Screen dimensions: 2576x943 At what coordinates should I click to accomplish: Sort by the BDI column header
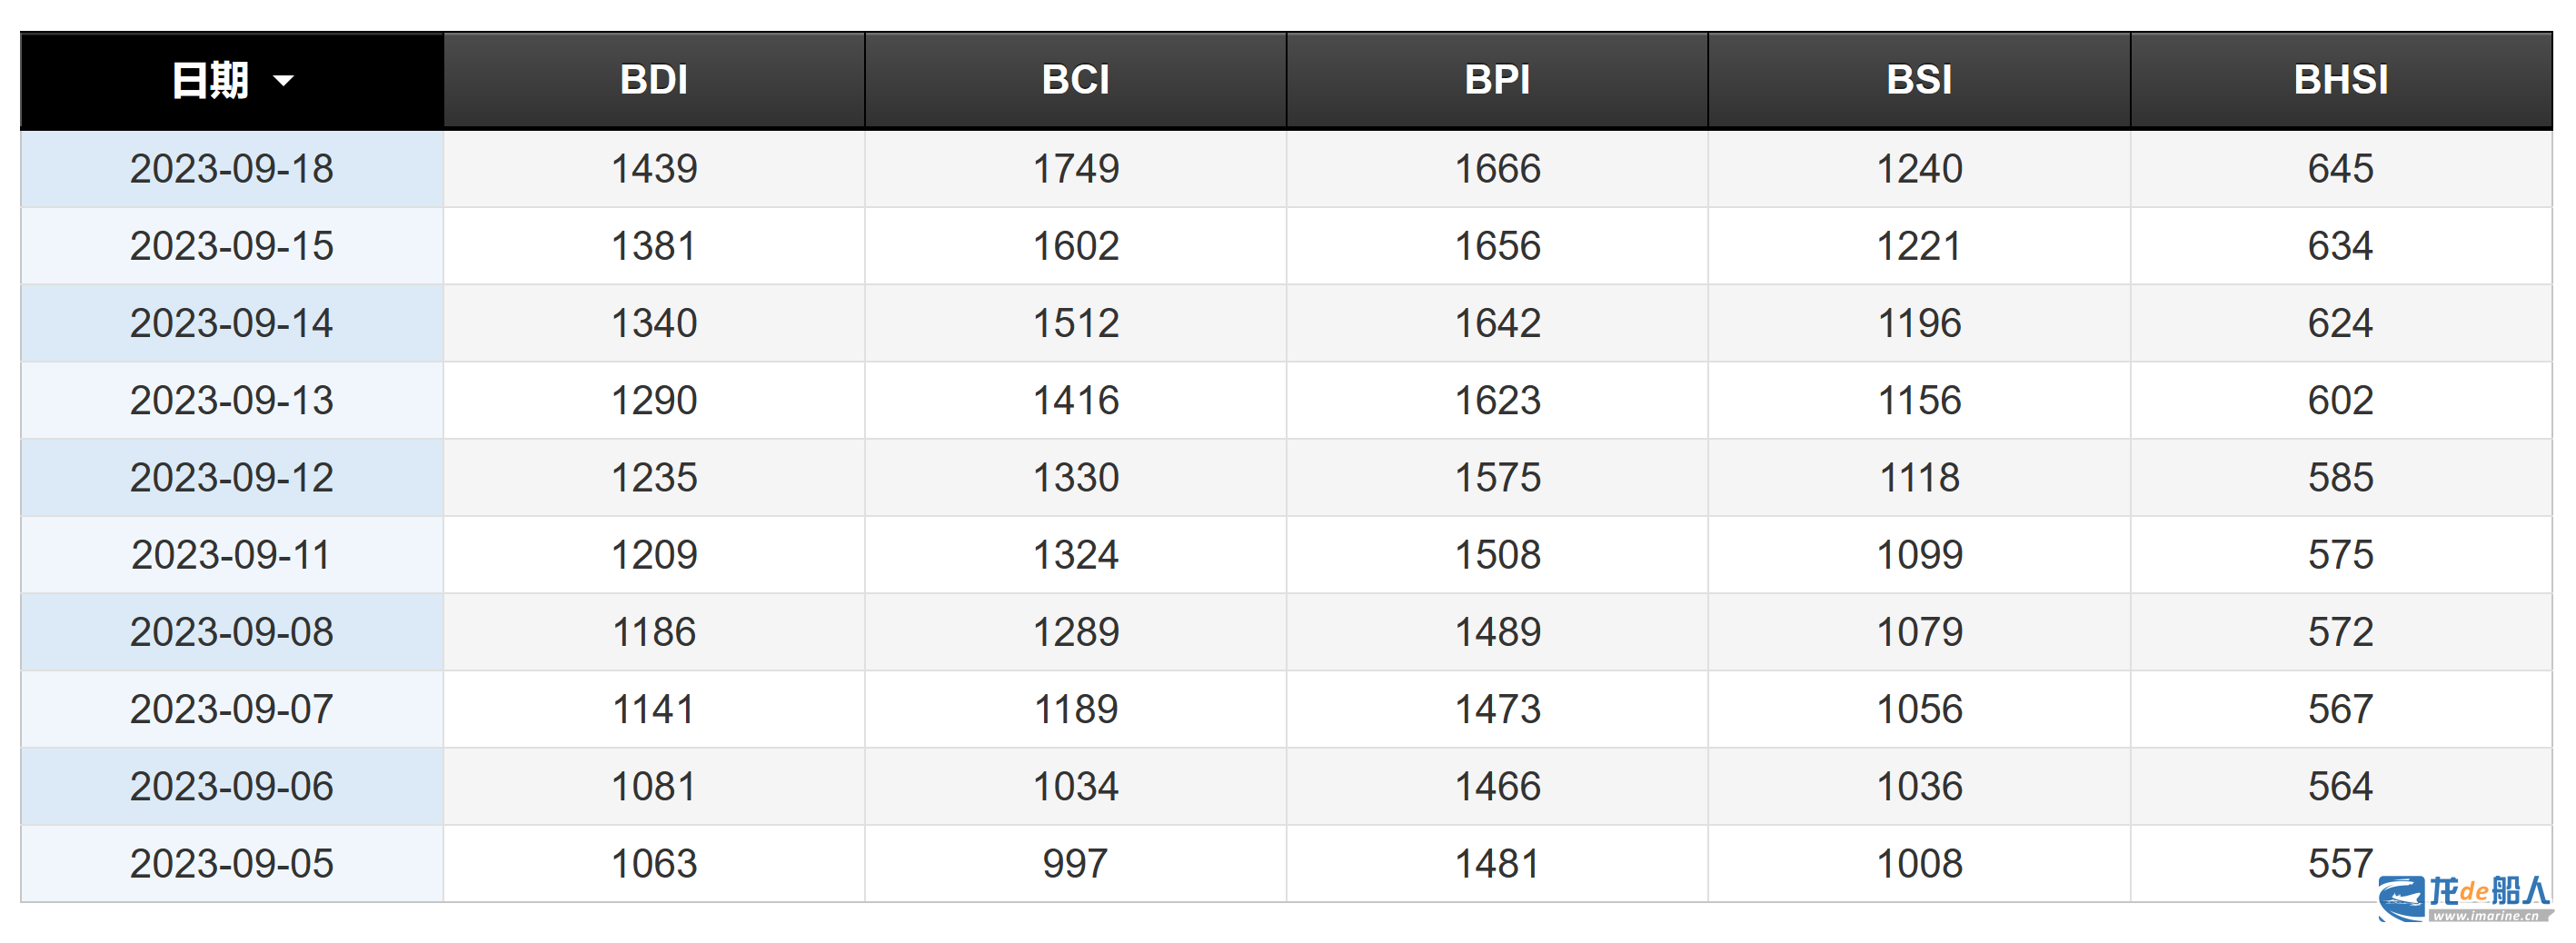654,80
